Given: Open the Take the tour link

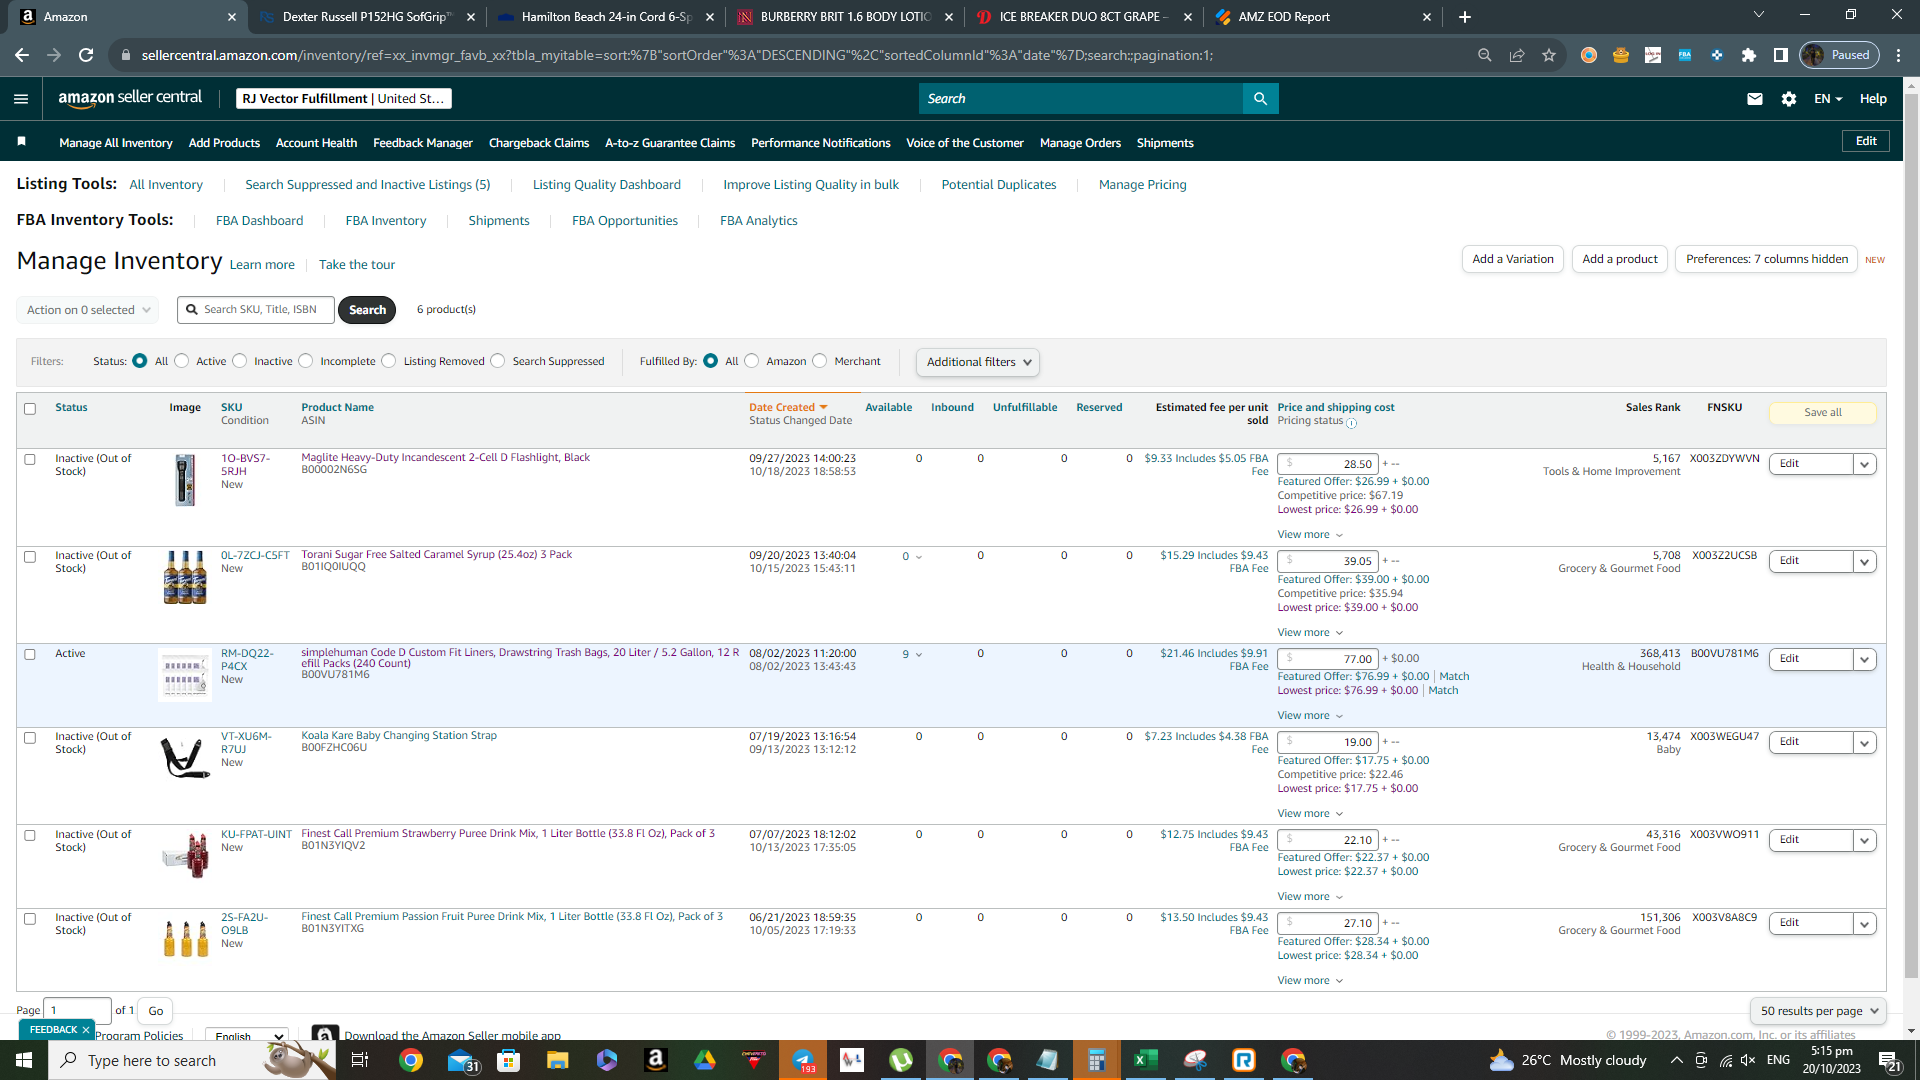Looking at the screenshot, I should pos(357,265).
